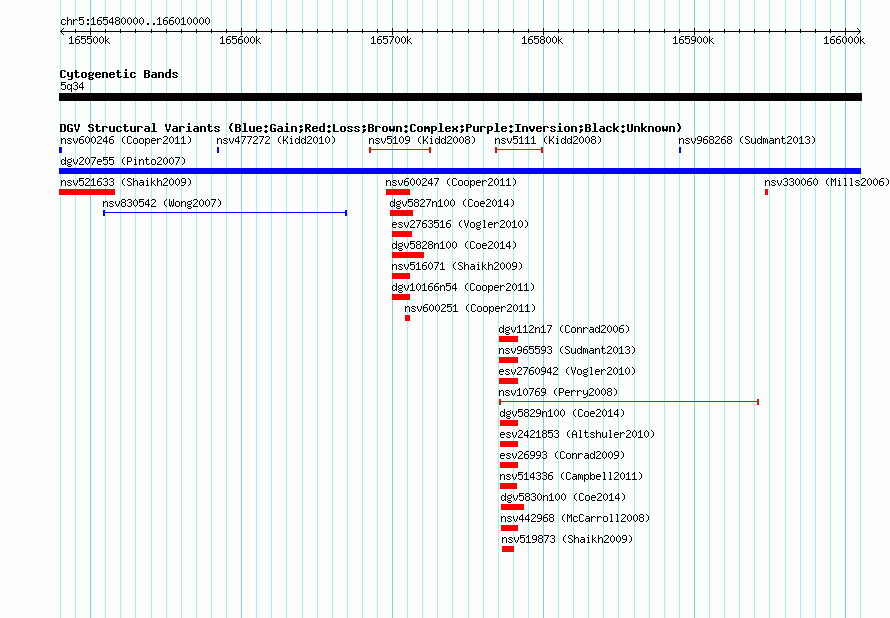Click the nsv600251 (Cooper2011) label
Viewport: 890px width, 618px height.
point(470,308)
